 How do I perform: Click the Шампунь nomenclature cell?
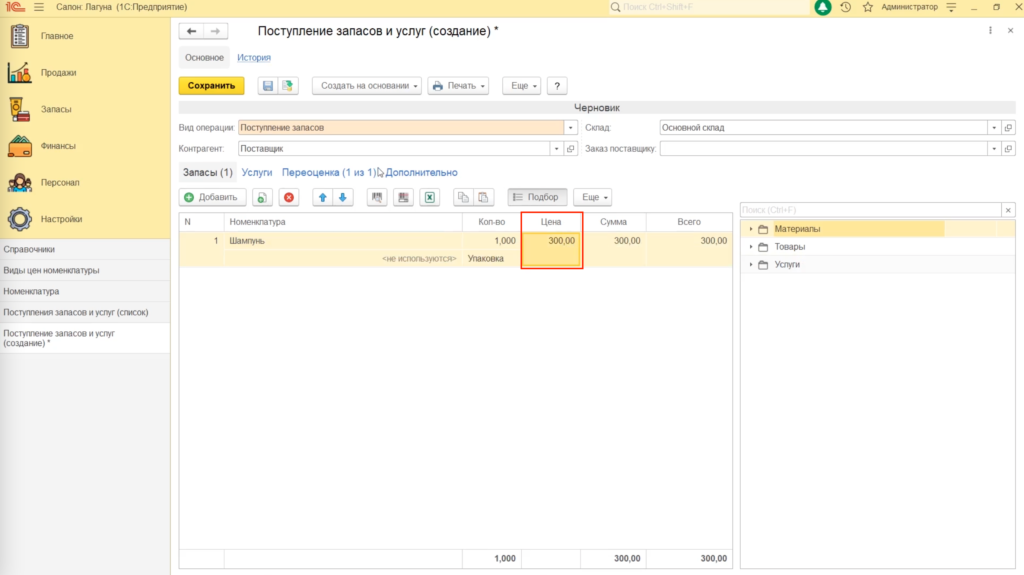pyautogui.click(x=343, y=241)
